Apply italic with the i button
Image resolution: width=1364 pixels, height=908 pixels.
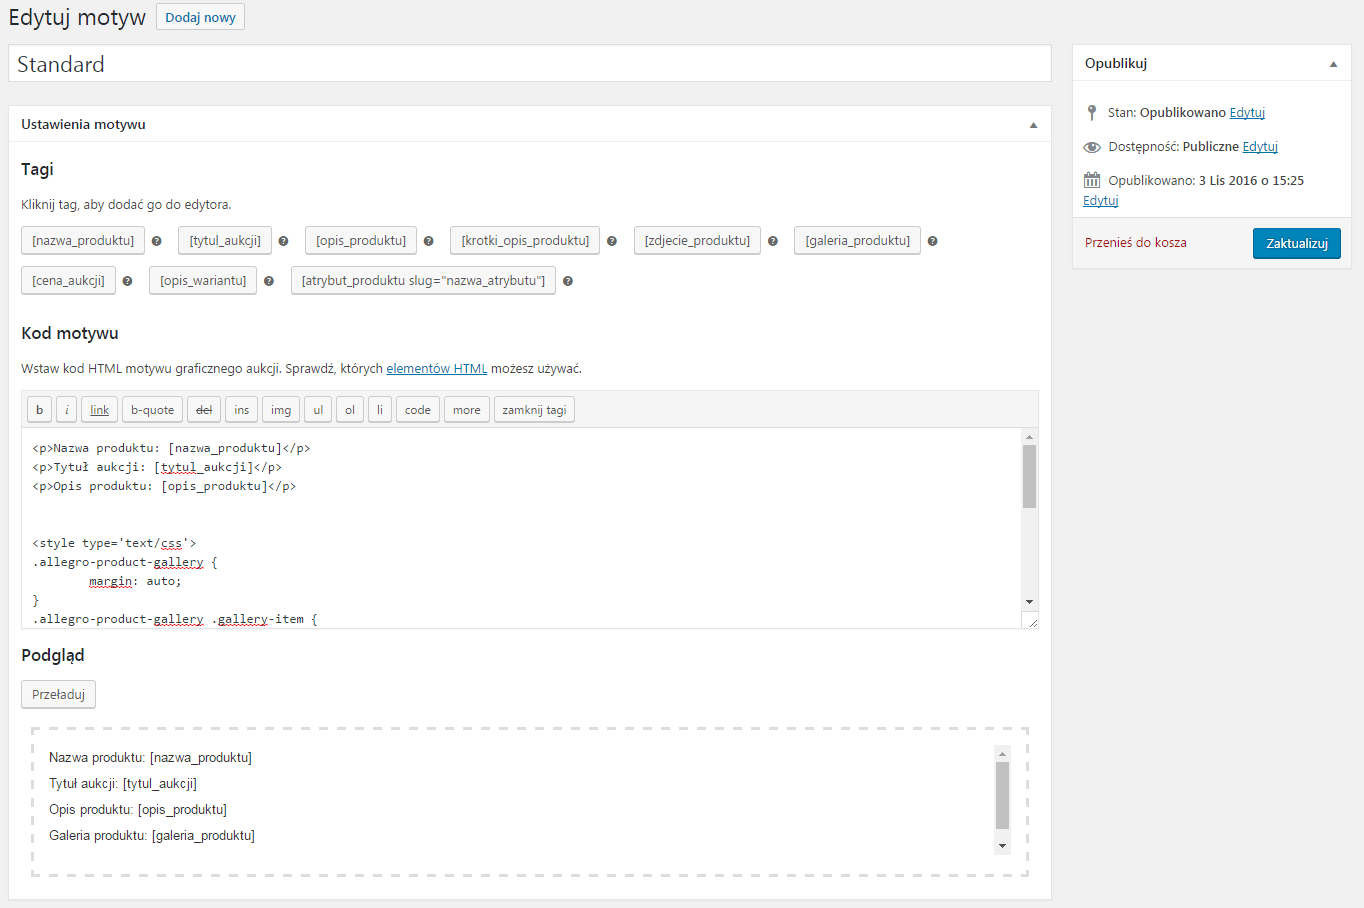(67, 410)
